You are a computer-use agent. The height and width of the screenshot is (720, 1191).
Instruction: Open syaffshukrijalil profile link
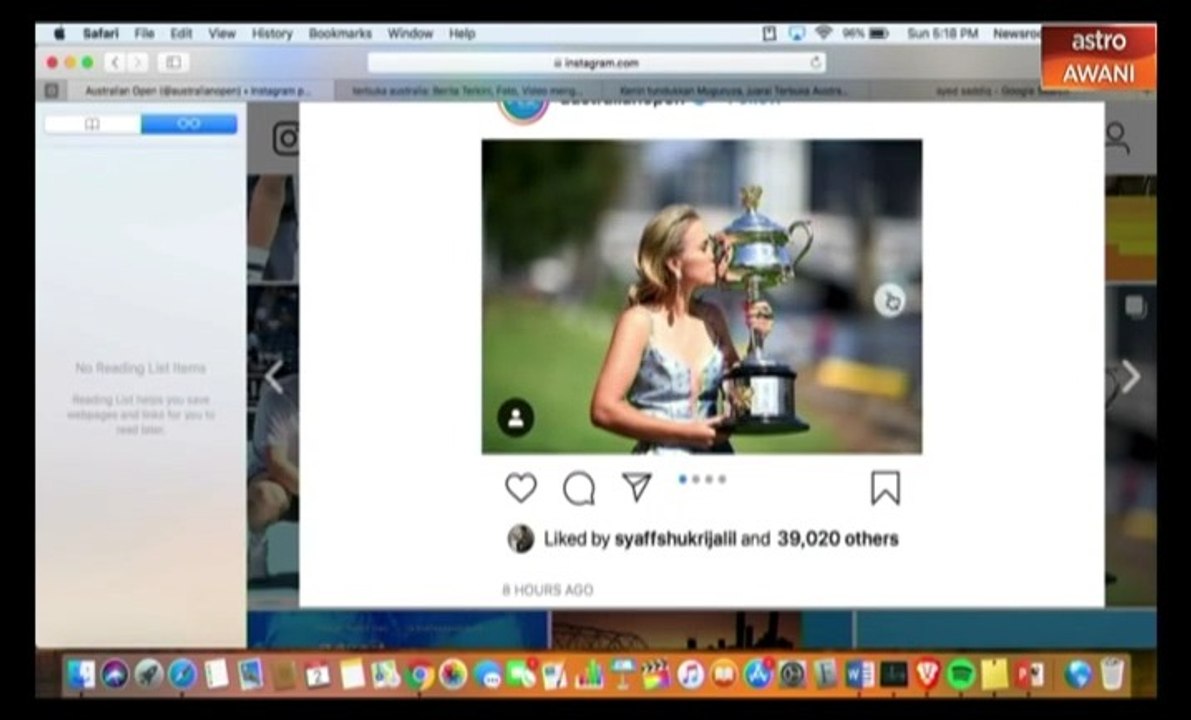pyautogui.click(x=675, y=539)
